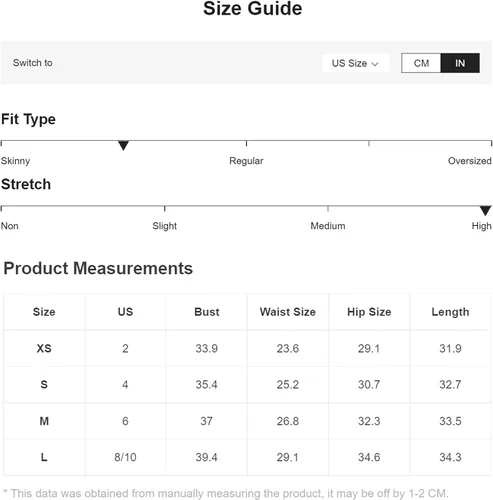Click length value 33.5
Viewport: 493px width, 500px height.
click(450, 421)
